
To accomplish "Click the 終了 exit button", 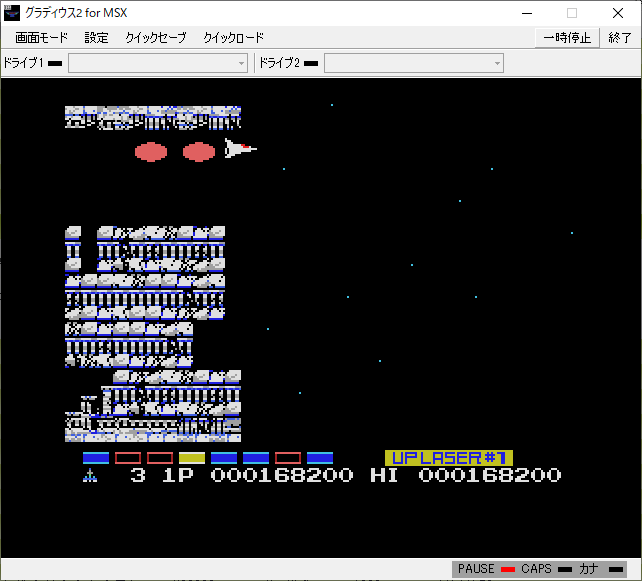I will point(620,38).
